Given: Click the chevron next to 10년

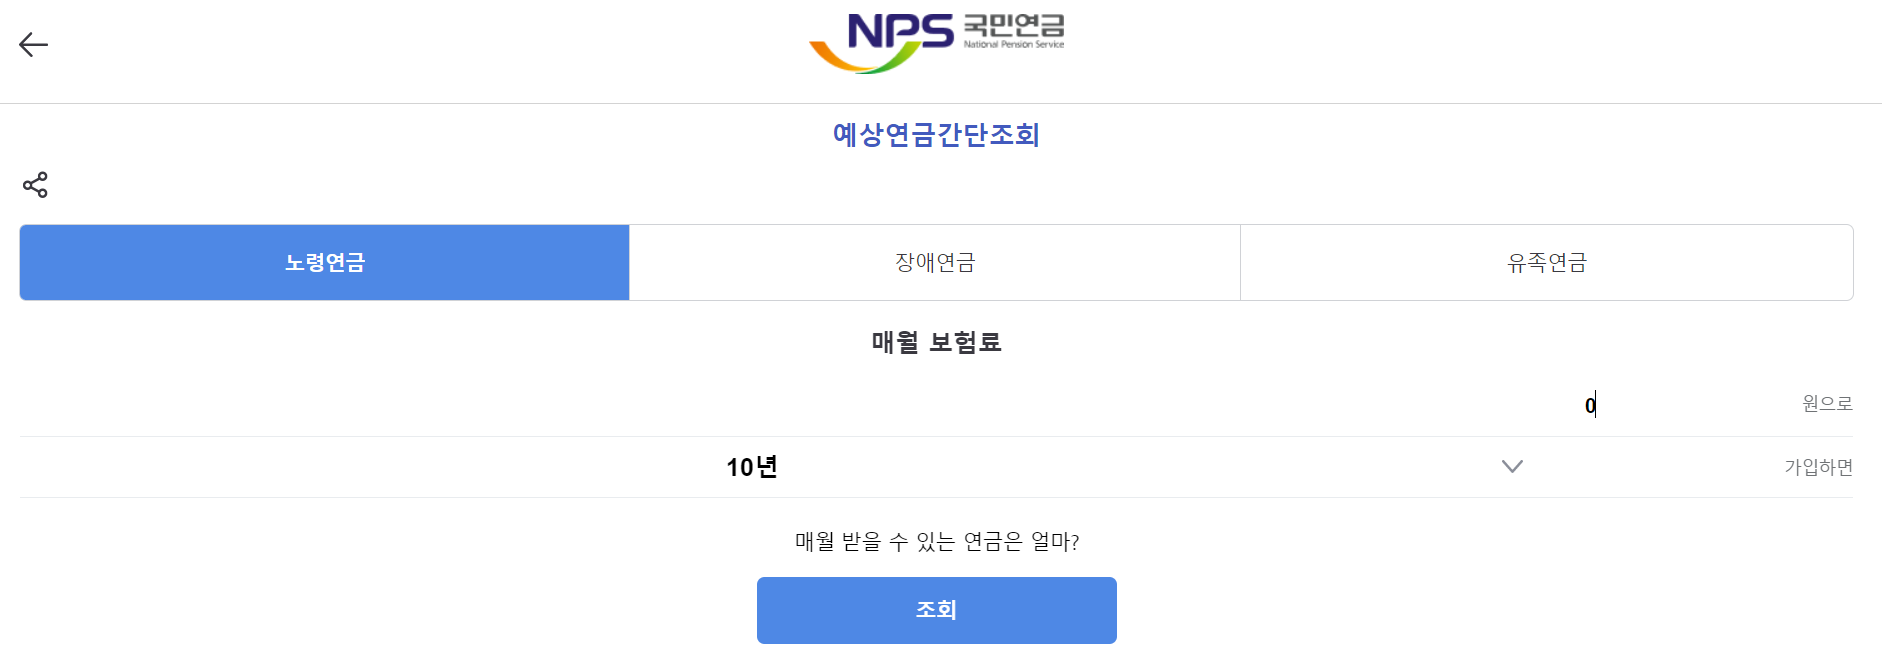Looking at the screenshot, I should click(1513, 466).
